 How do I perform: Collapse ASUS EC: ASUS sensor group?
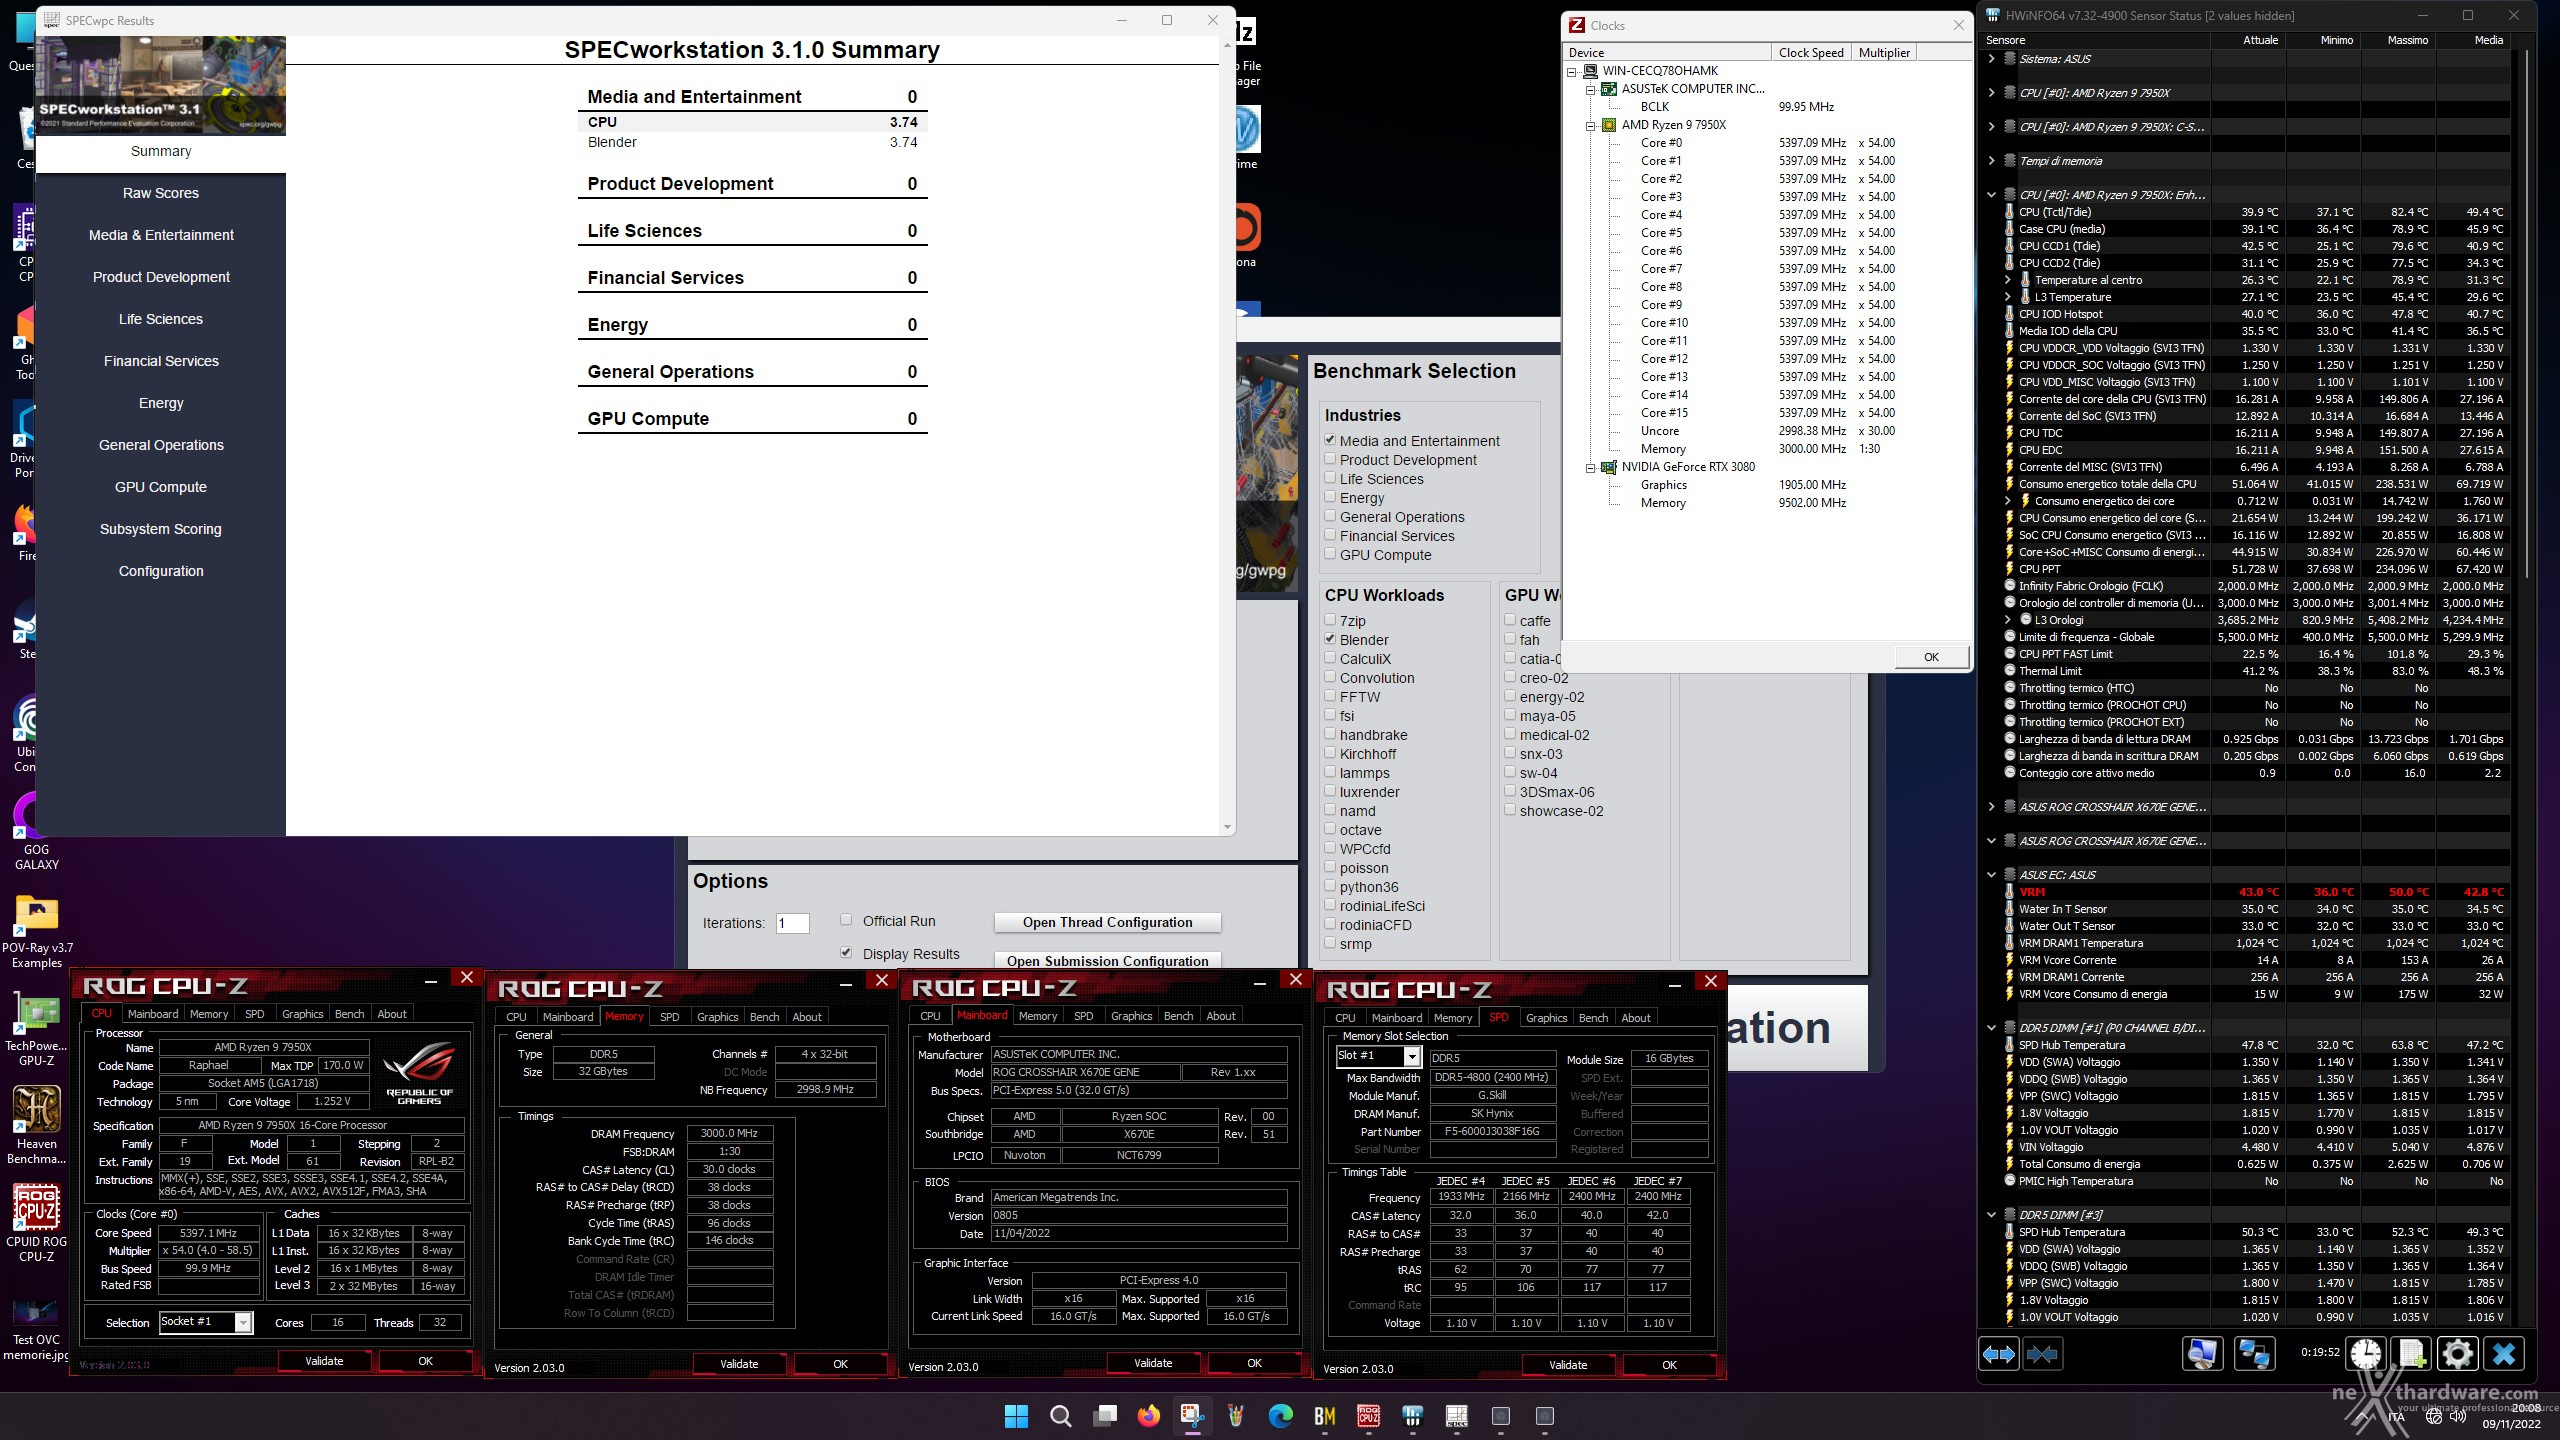(x=1991, y=875)
